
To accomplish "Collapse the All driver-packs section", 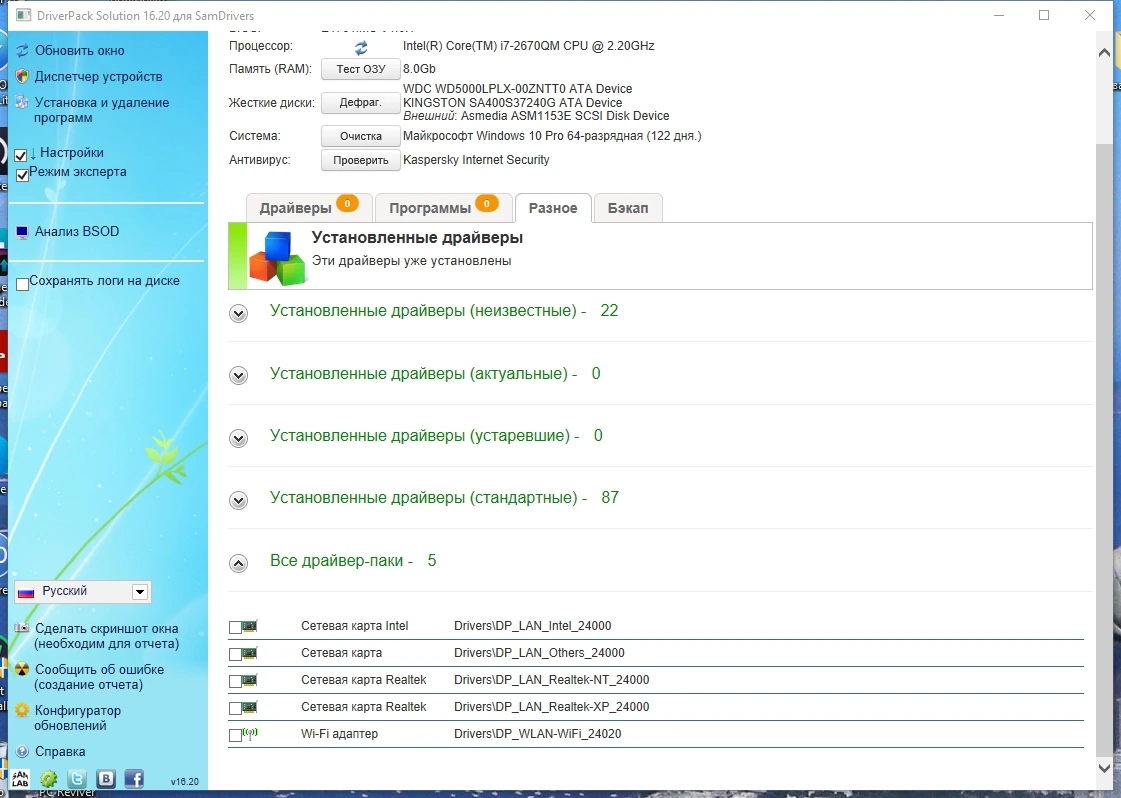I will point(238,563).
